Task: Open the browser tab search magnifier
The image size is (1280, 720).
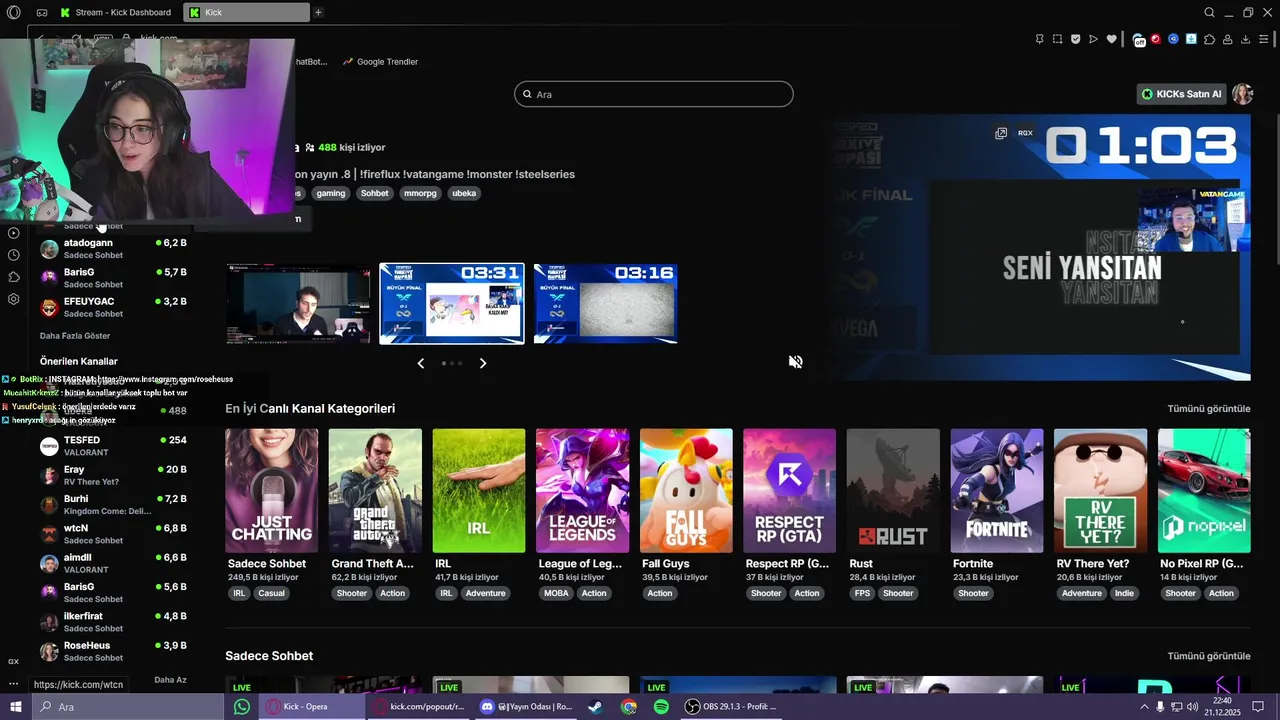Action: pos(1209,12)
